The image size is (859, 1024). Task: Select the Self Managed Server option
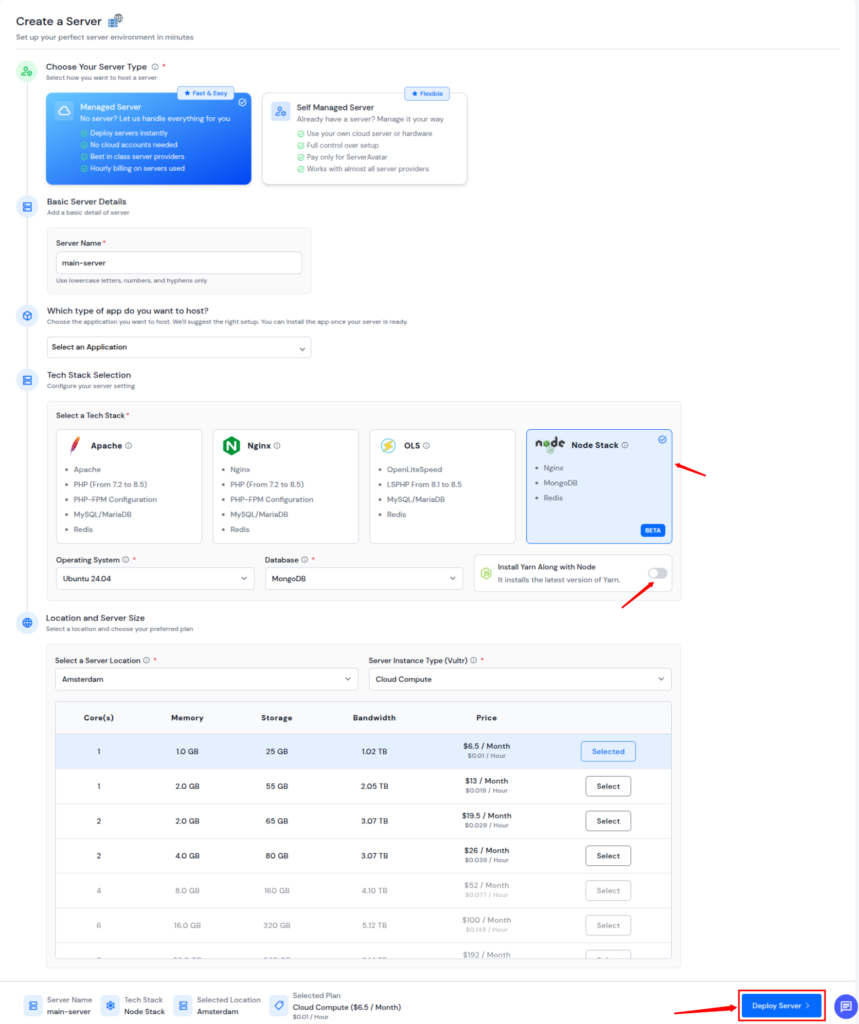[364, 138]
